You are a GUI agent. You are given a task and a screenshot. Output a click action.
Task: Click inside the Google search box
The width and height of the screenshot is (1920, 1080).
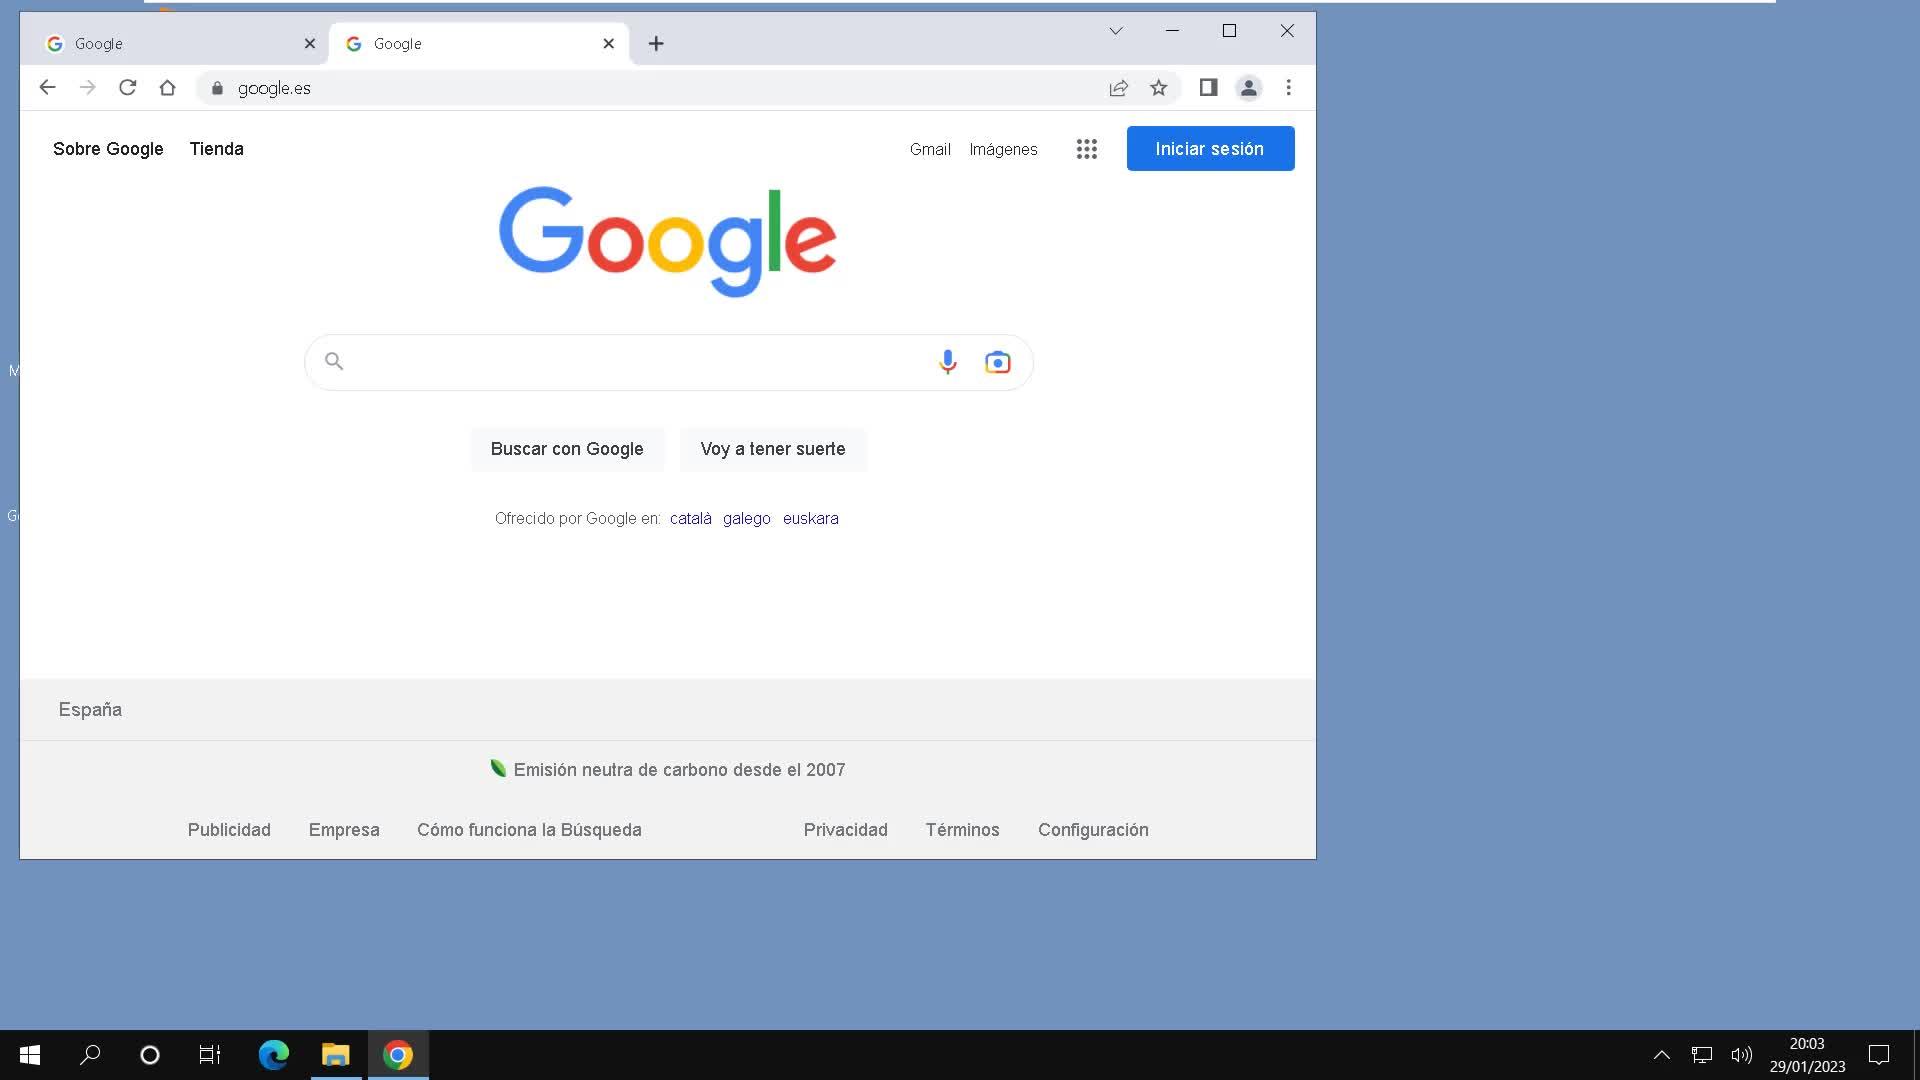[630, 362]
